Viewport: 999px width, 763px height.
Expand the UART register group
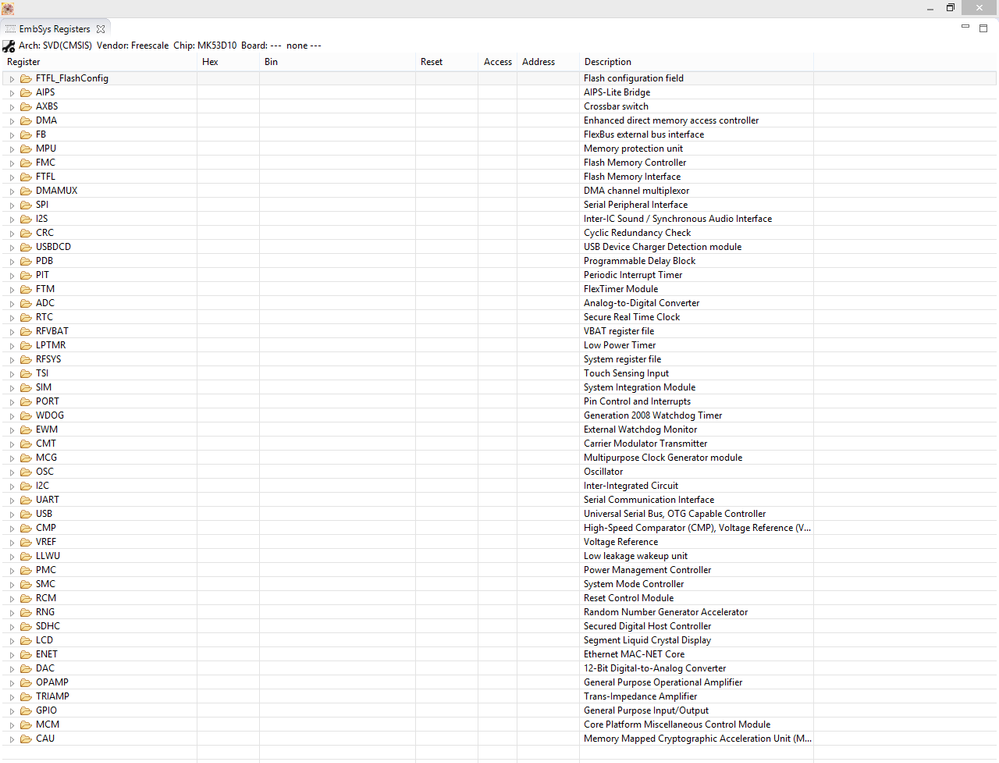pyautogui.click(x=11, y=500)
